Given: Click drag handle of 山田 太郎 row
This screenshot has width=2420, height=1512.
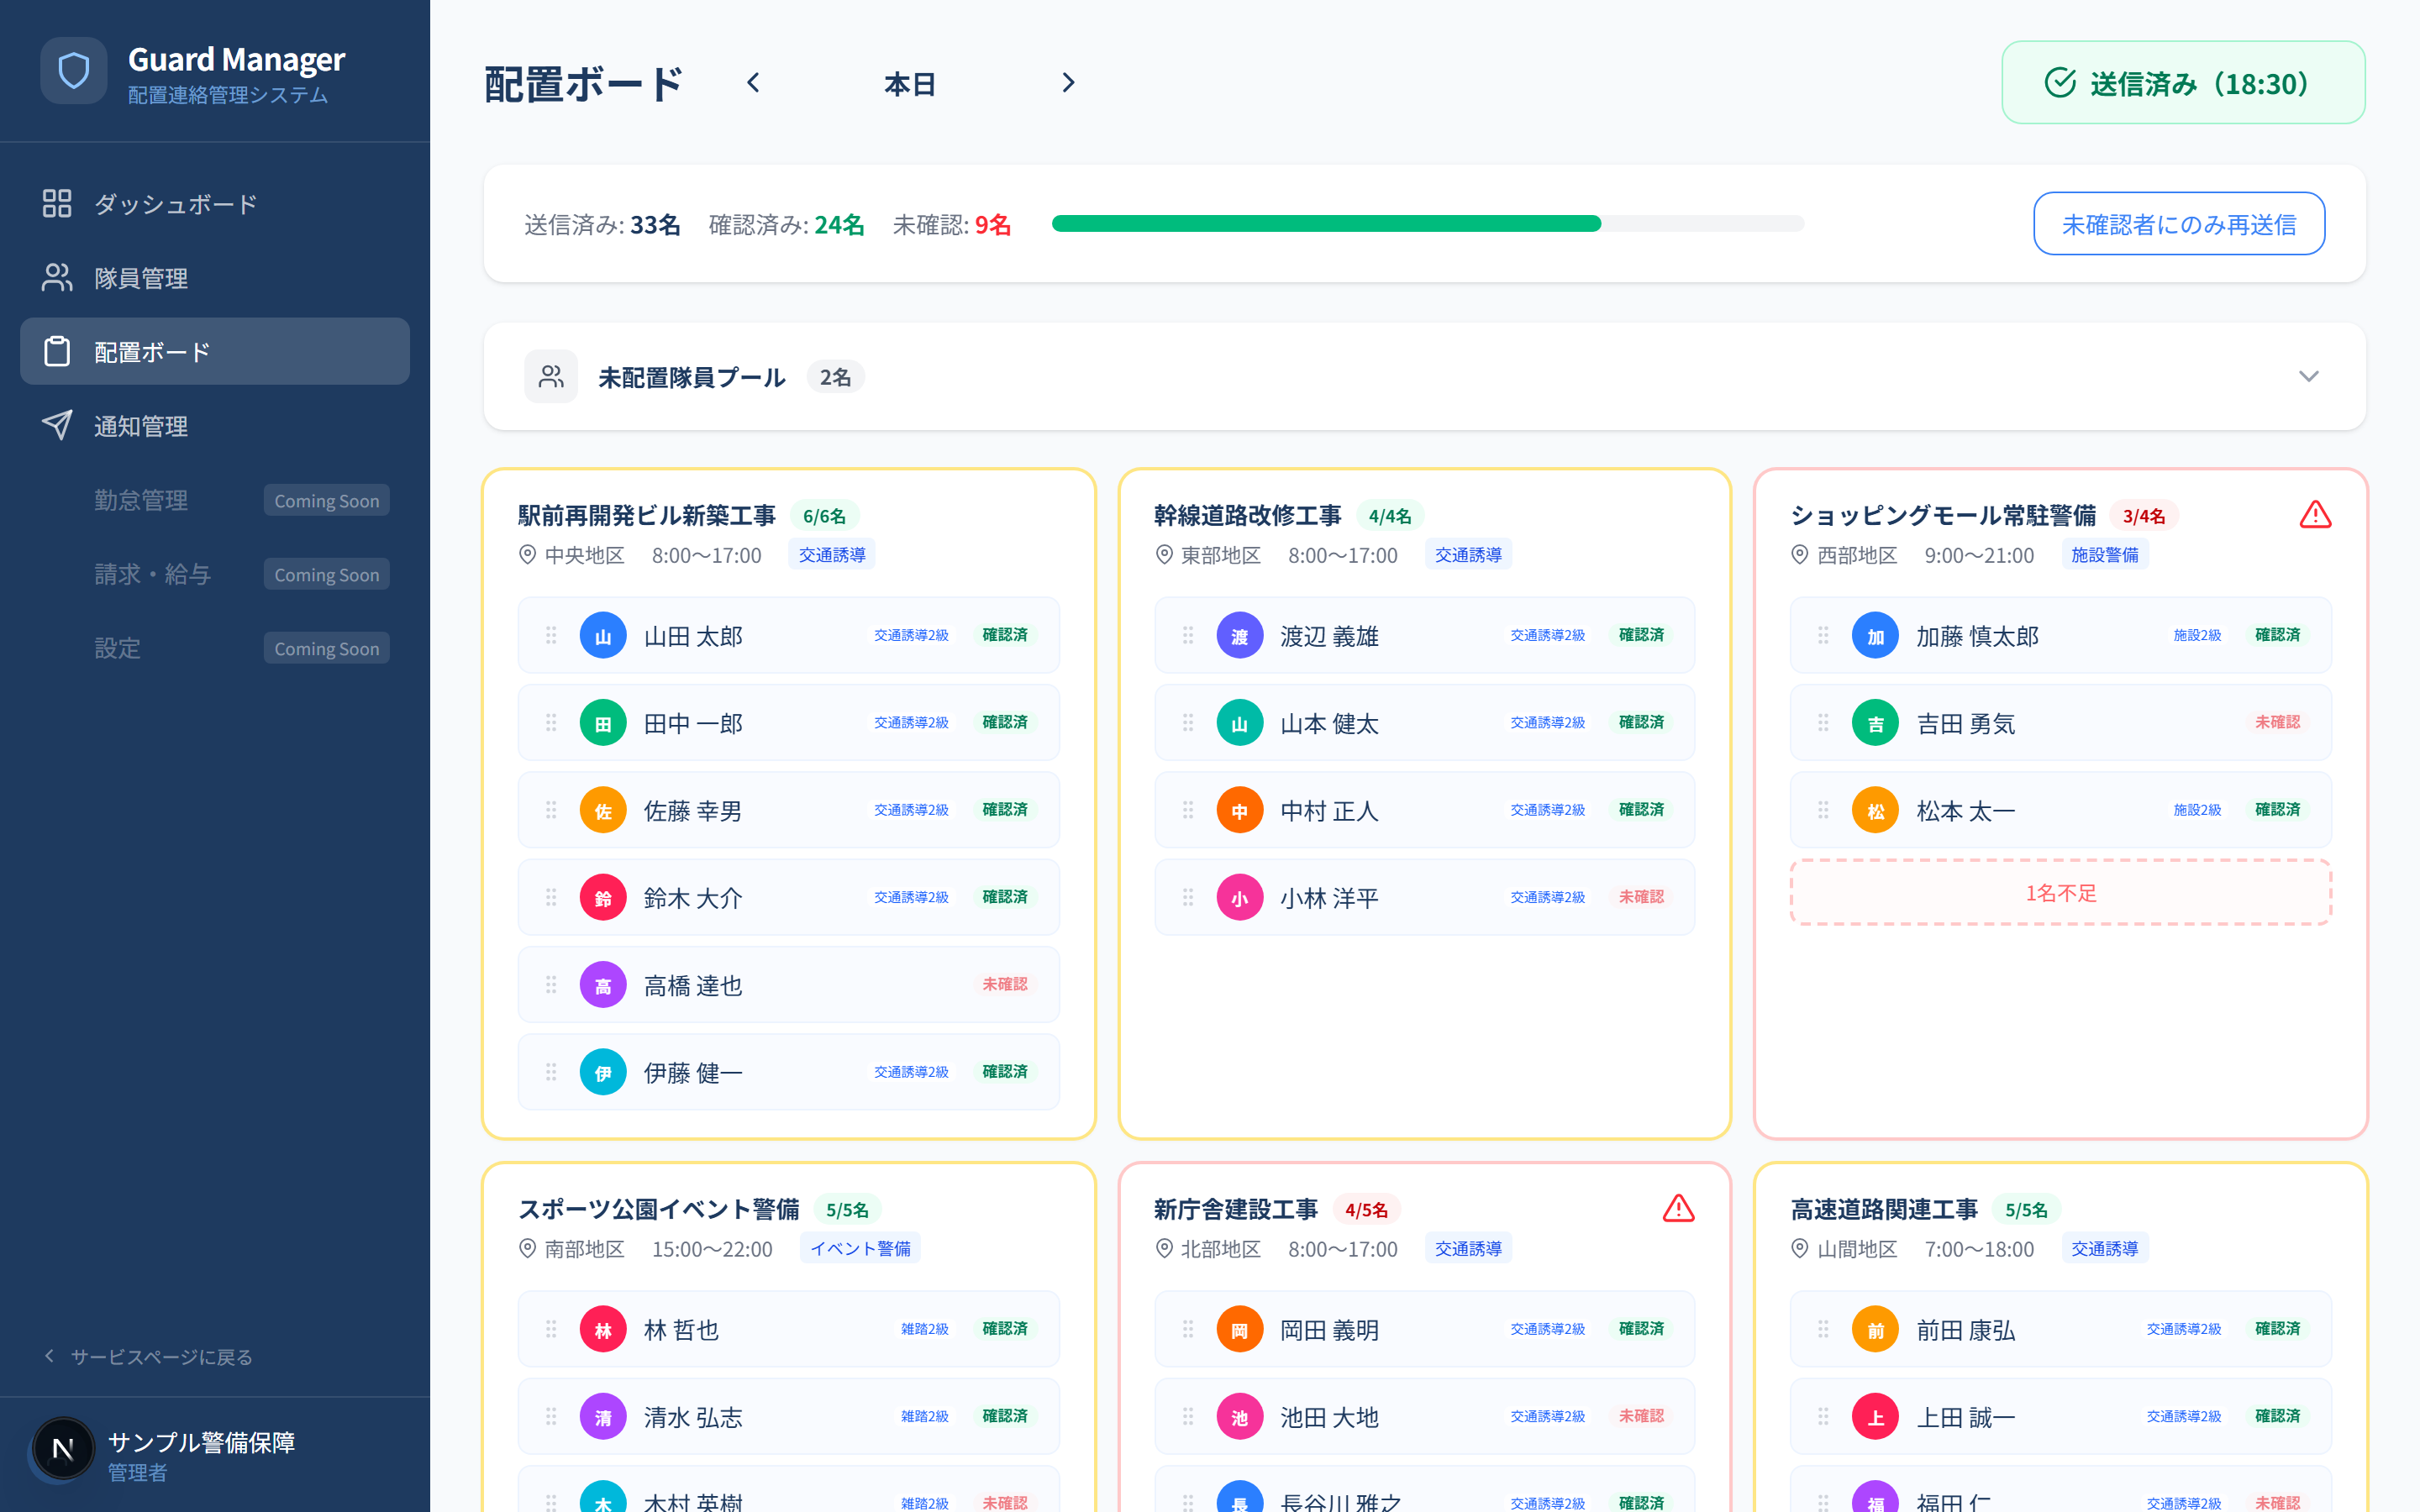Looking at the screenshot, I should click(551, 636).
